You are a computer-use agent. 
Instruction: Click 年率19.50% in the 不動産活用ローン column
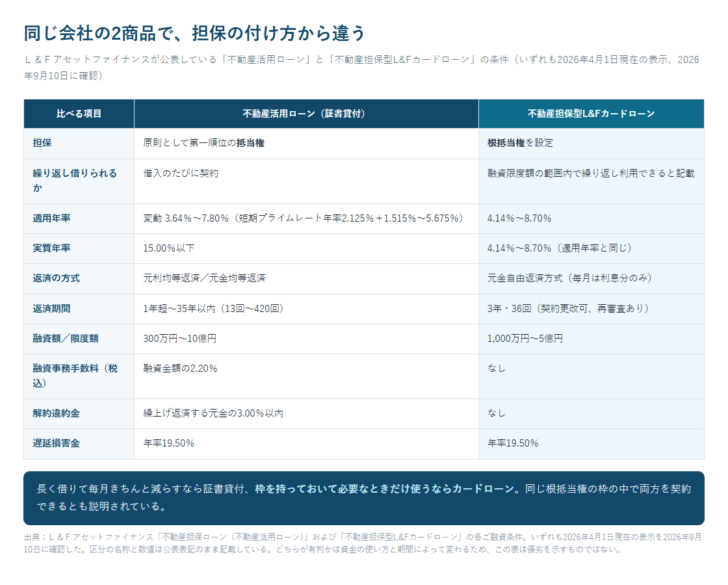(x=306, y=444)
